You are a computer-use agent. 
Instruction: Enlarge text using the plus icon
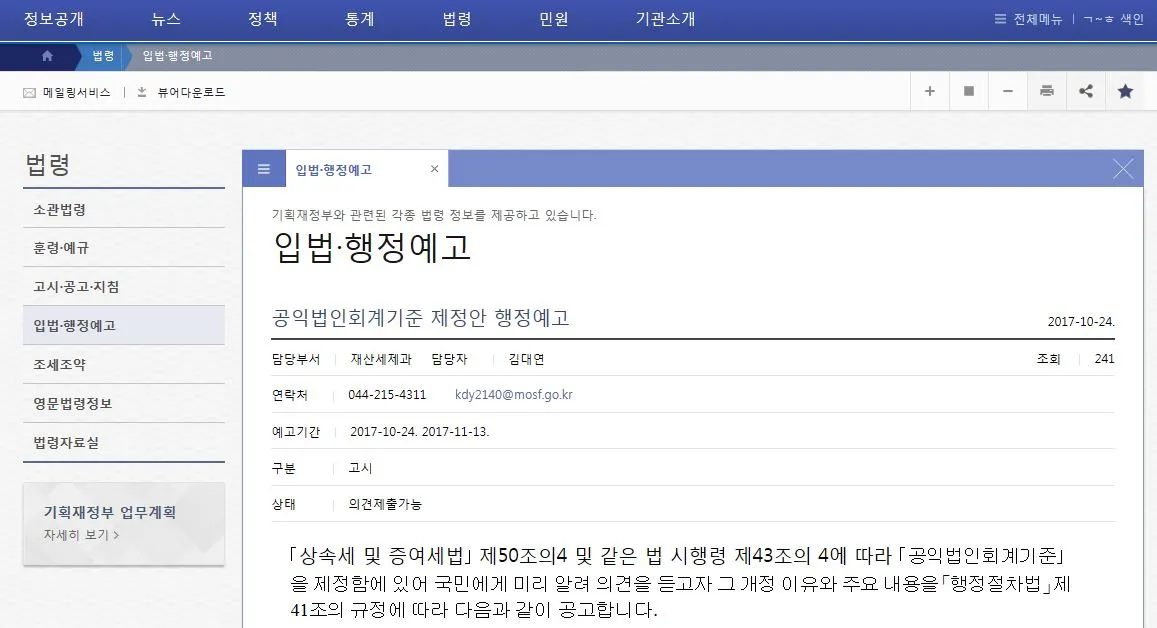[x=929, y=91]
